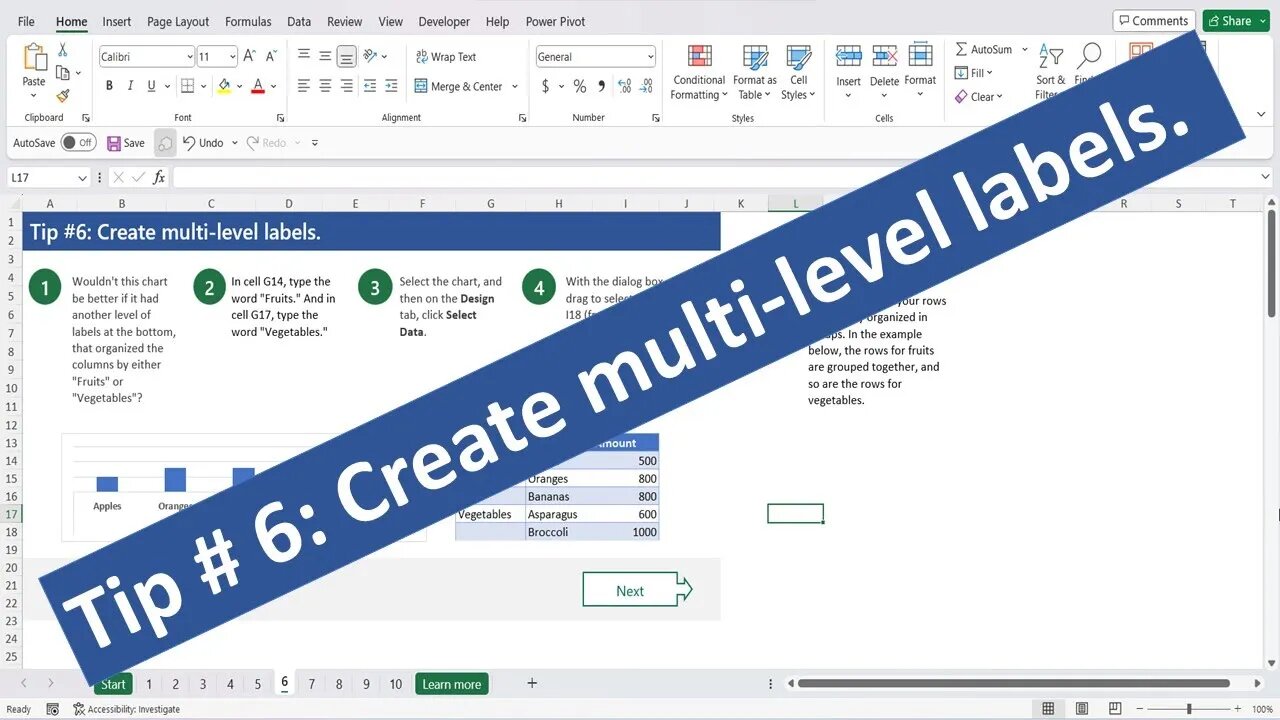
Task: Open Format as Table gallery
Action: point(754,72)
